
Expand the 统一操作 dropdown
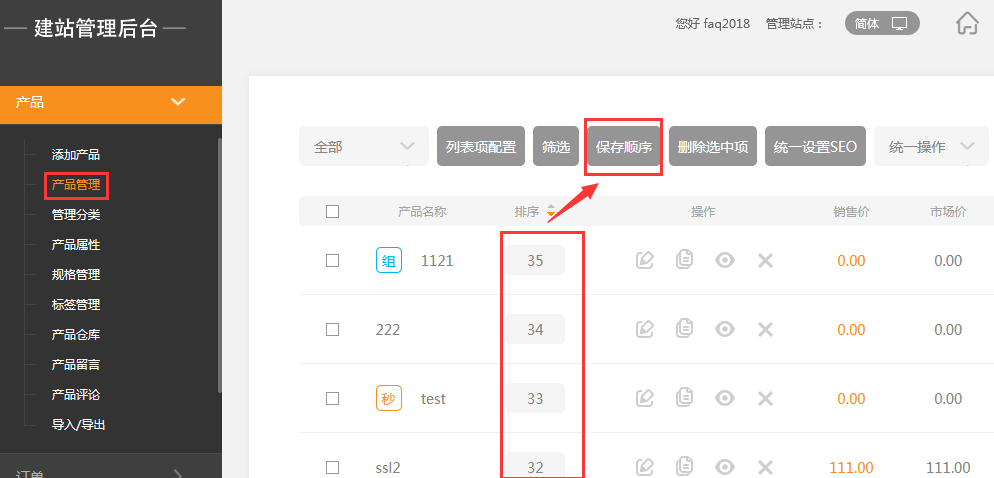pos(930,146)
